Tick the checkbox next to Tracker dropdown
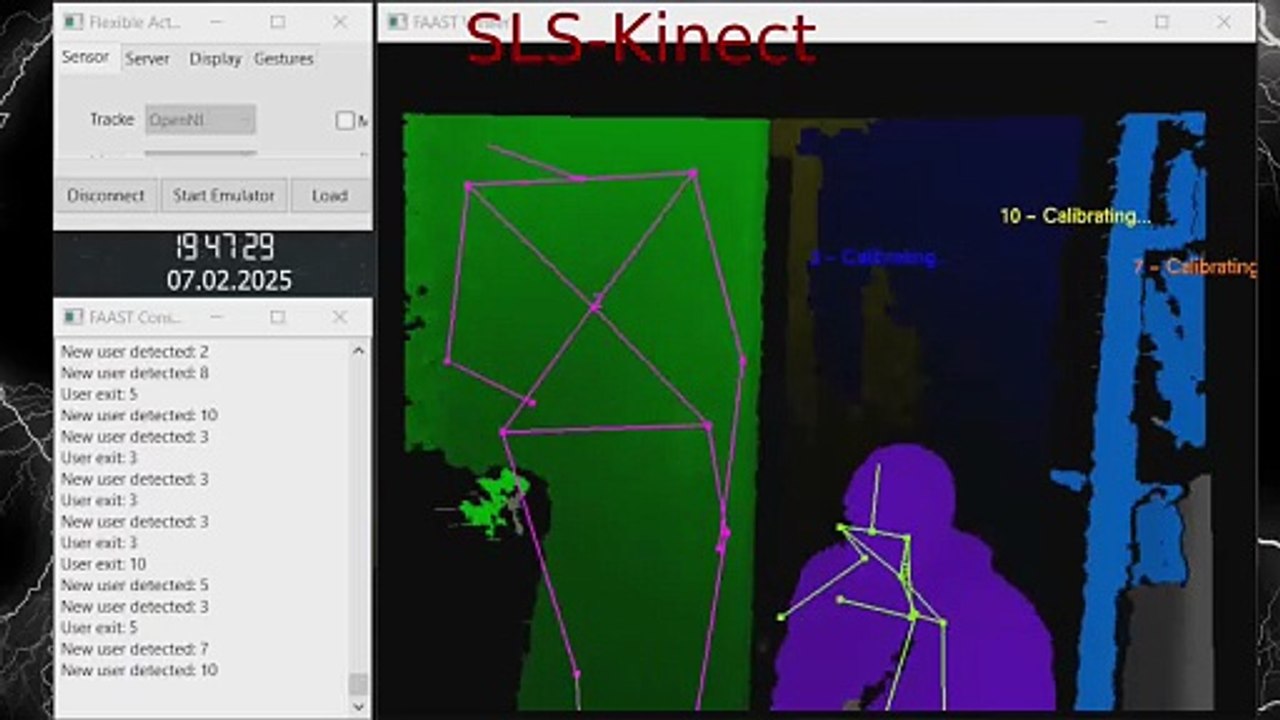 point(345,120)
